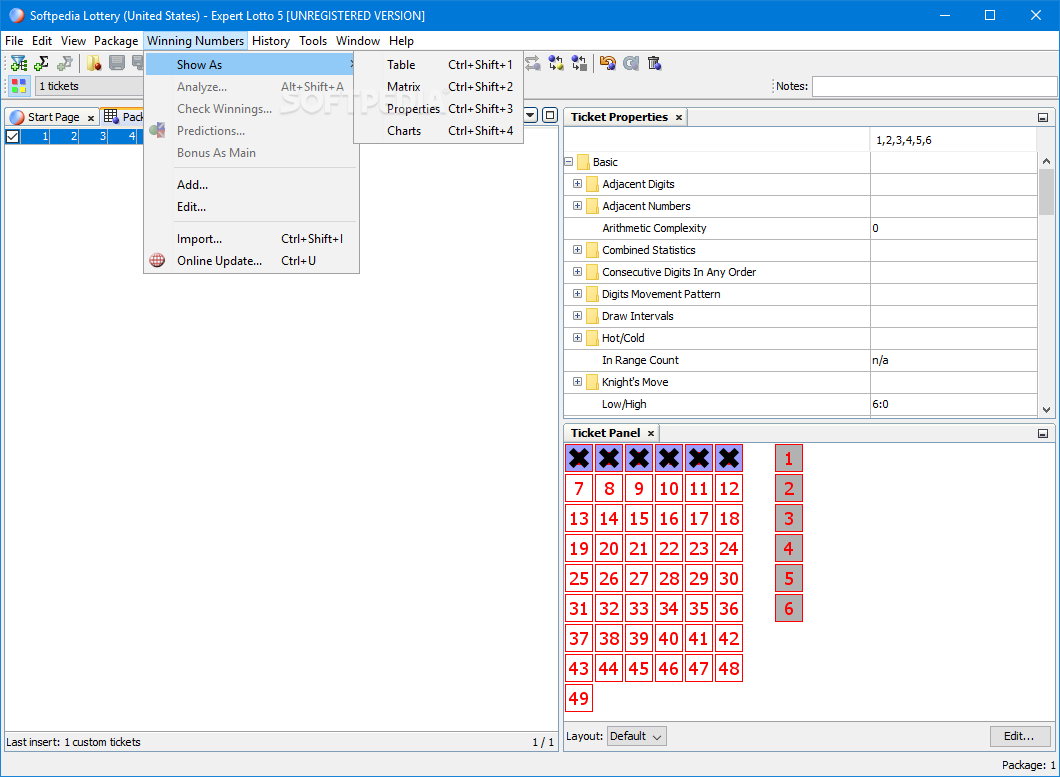Mark number 49 on the ticket panel
The width and height of the screenshot is (1060, 777).
[x=579, y=698]
